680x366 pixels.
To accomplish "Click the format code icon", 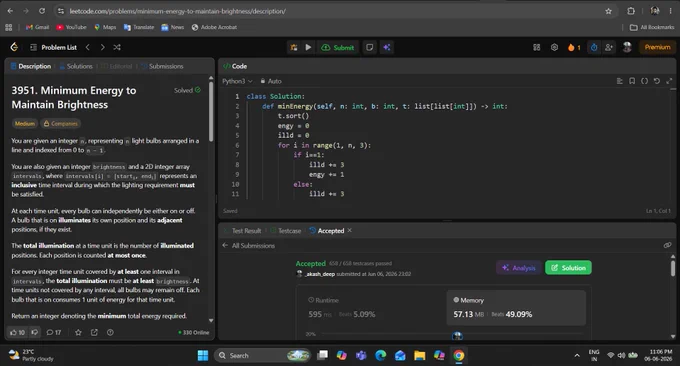I will point(619,81).
